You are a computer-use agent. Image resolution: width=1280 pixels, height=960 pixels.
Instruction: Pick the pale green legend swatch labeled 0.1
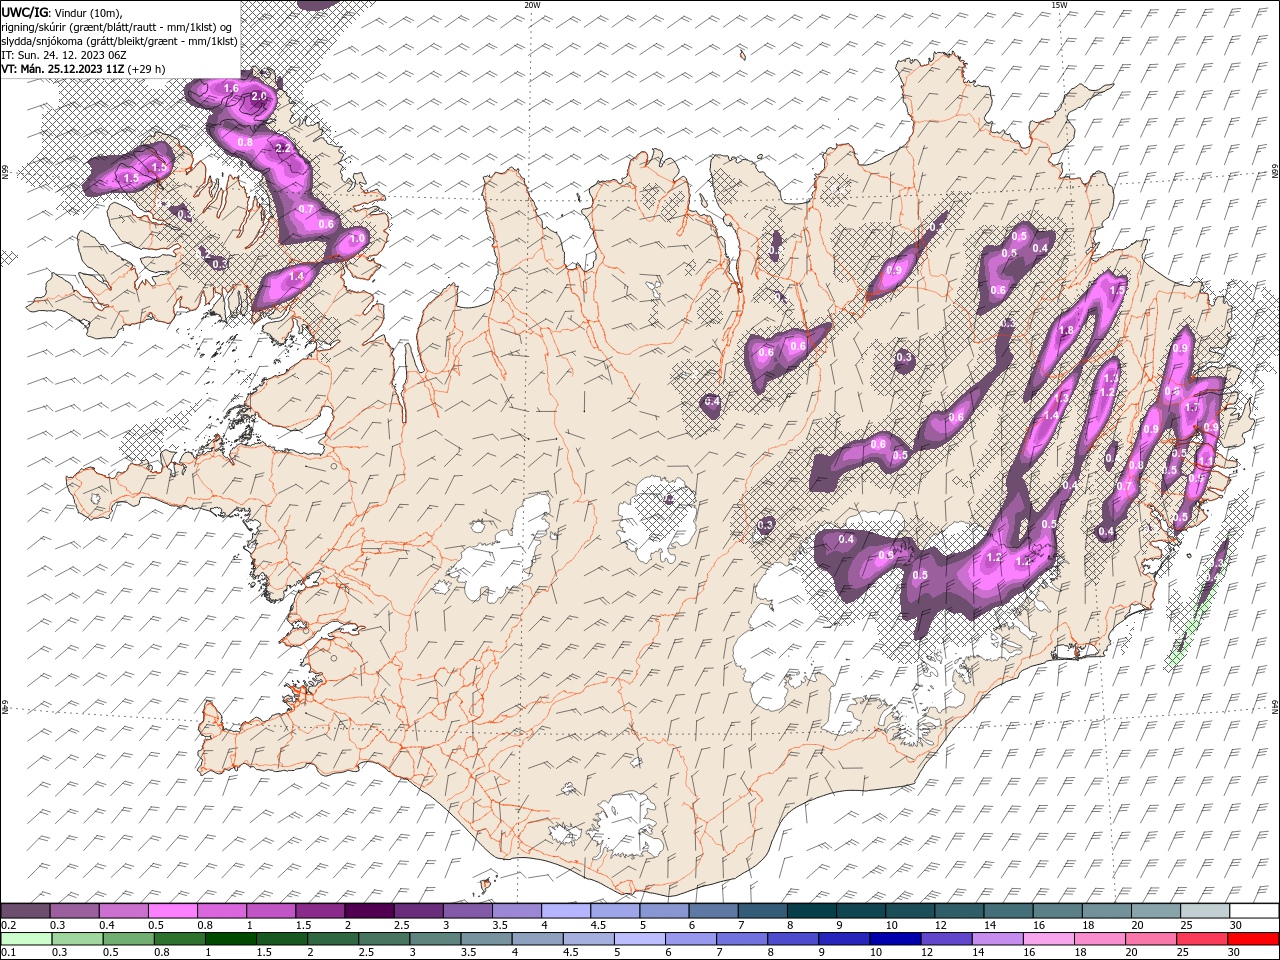click(26, 939)
